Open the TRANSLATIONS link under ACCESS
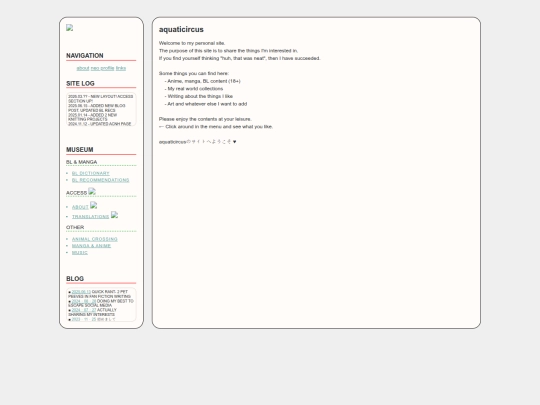 click(91, 217)
